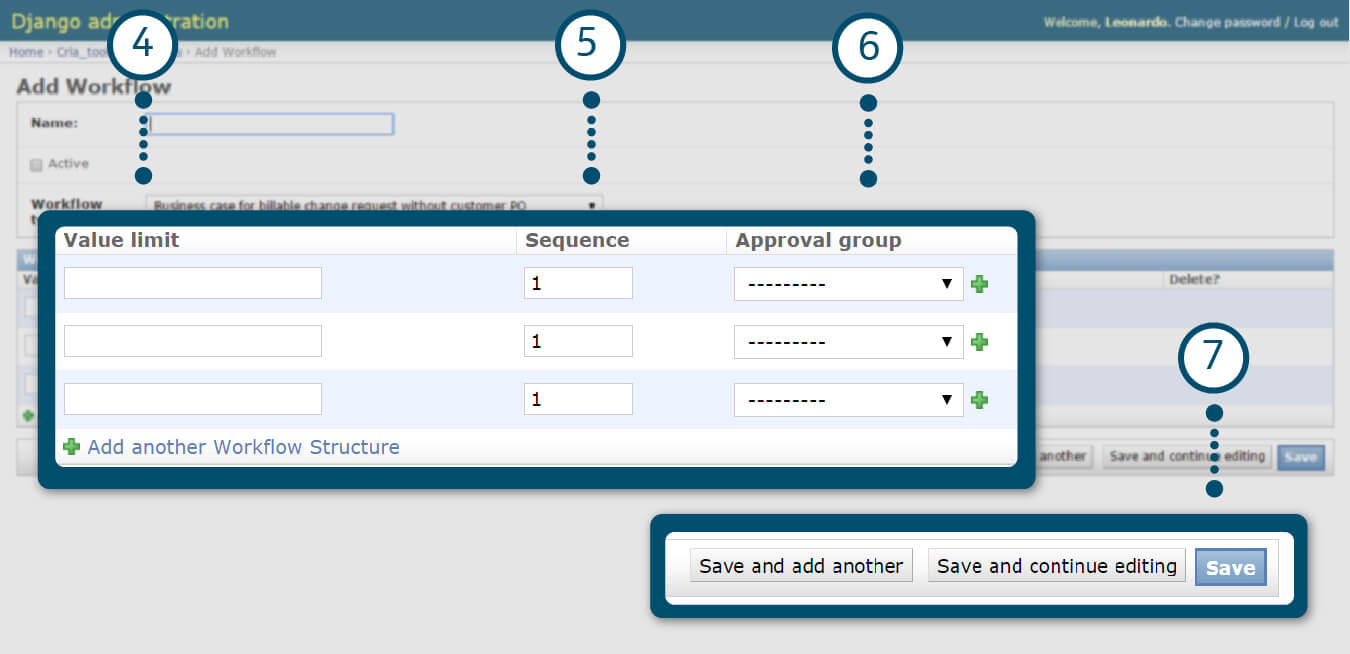Viewport: 1350px width, 654px height.
Task: Click the numbered circle marker 6
Action: coord(867,47)
